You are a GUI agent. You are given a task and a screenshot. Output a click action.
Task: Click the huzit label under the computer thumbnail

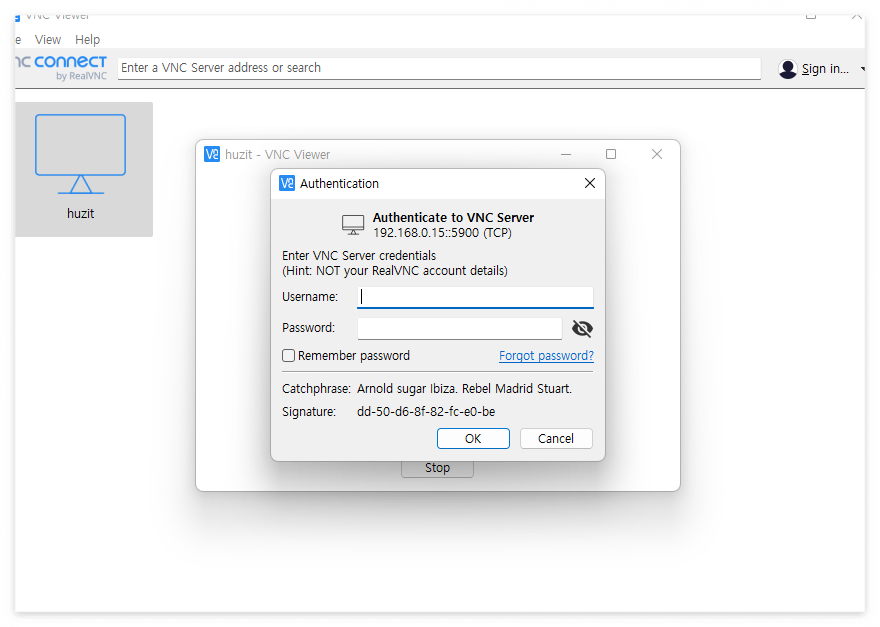[80, 214]
